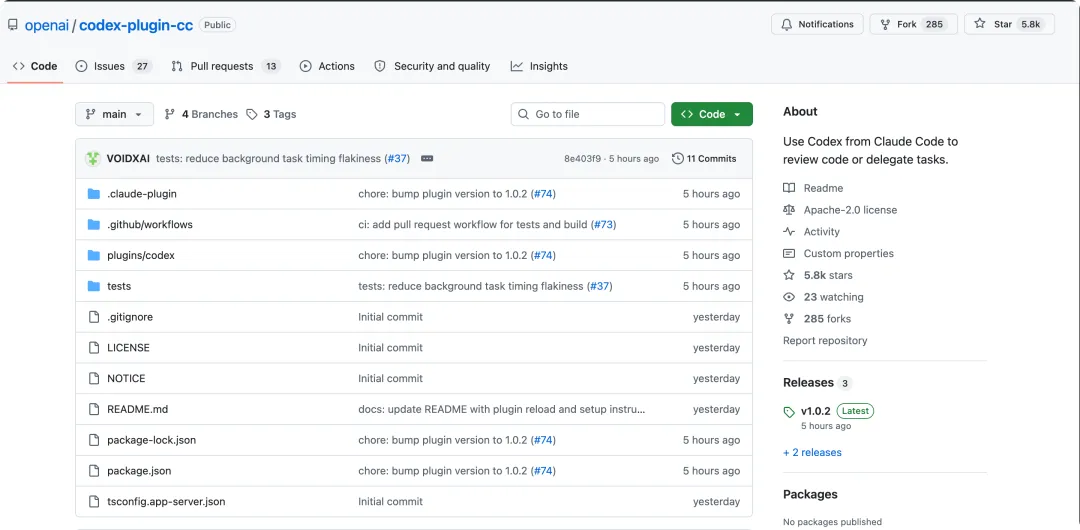Open the + 2 releases link
This screenshot has width=1080, height=530.
pyautogui.click(x=812, y=452)
